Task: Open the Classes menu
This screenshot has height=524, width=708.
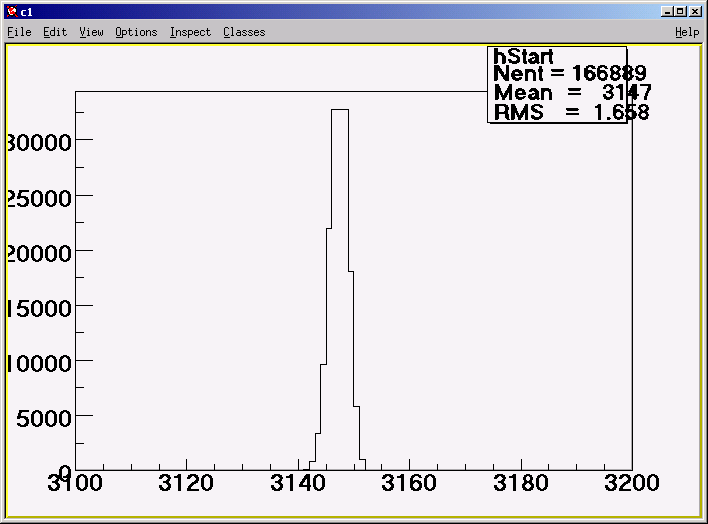Action: (244, 32)
